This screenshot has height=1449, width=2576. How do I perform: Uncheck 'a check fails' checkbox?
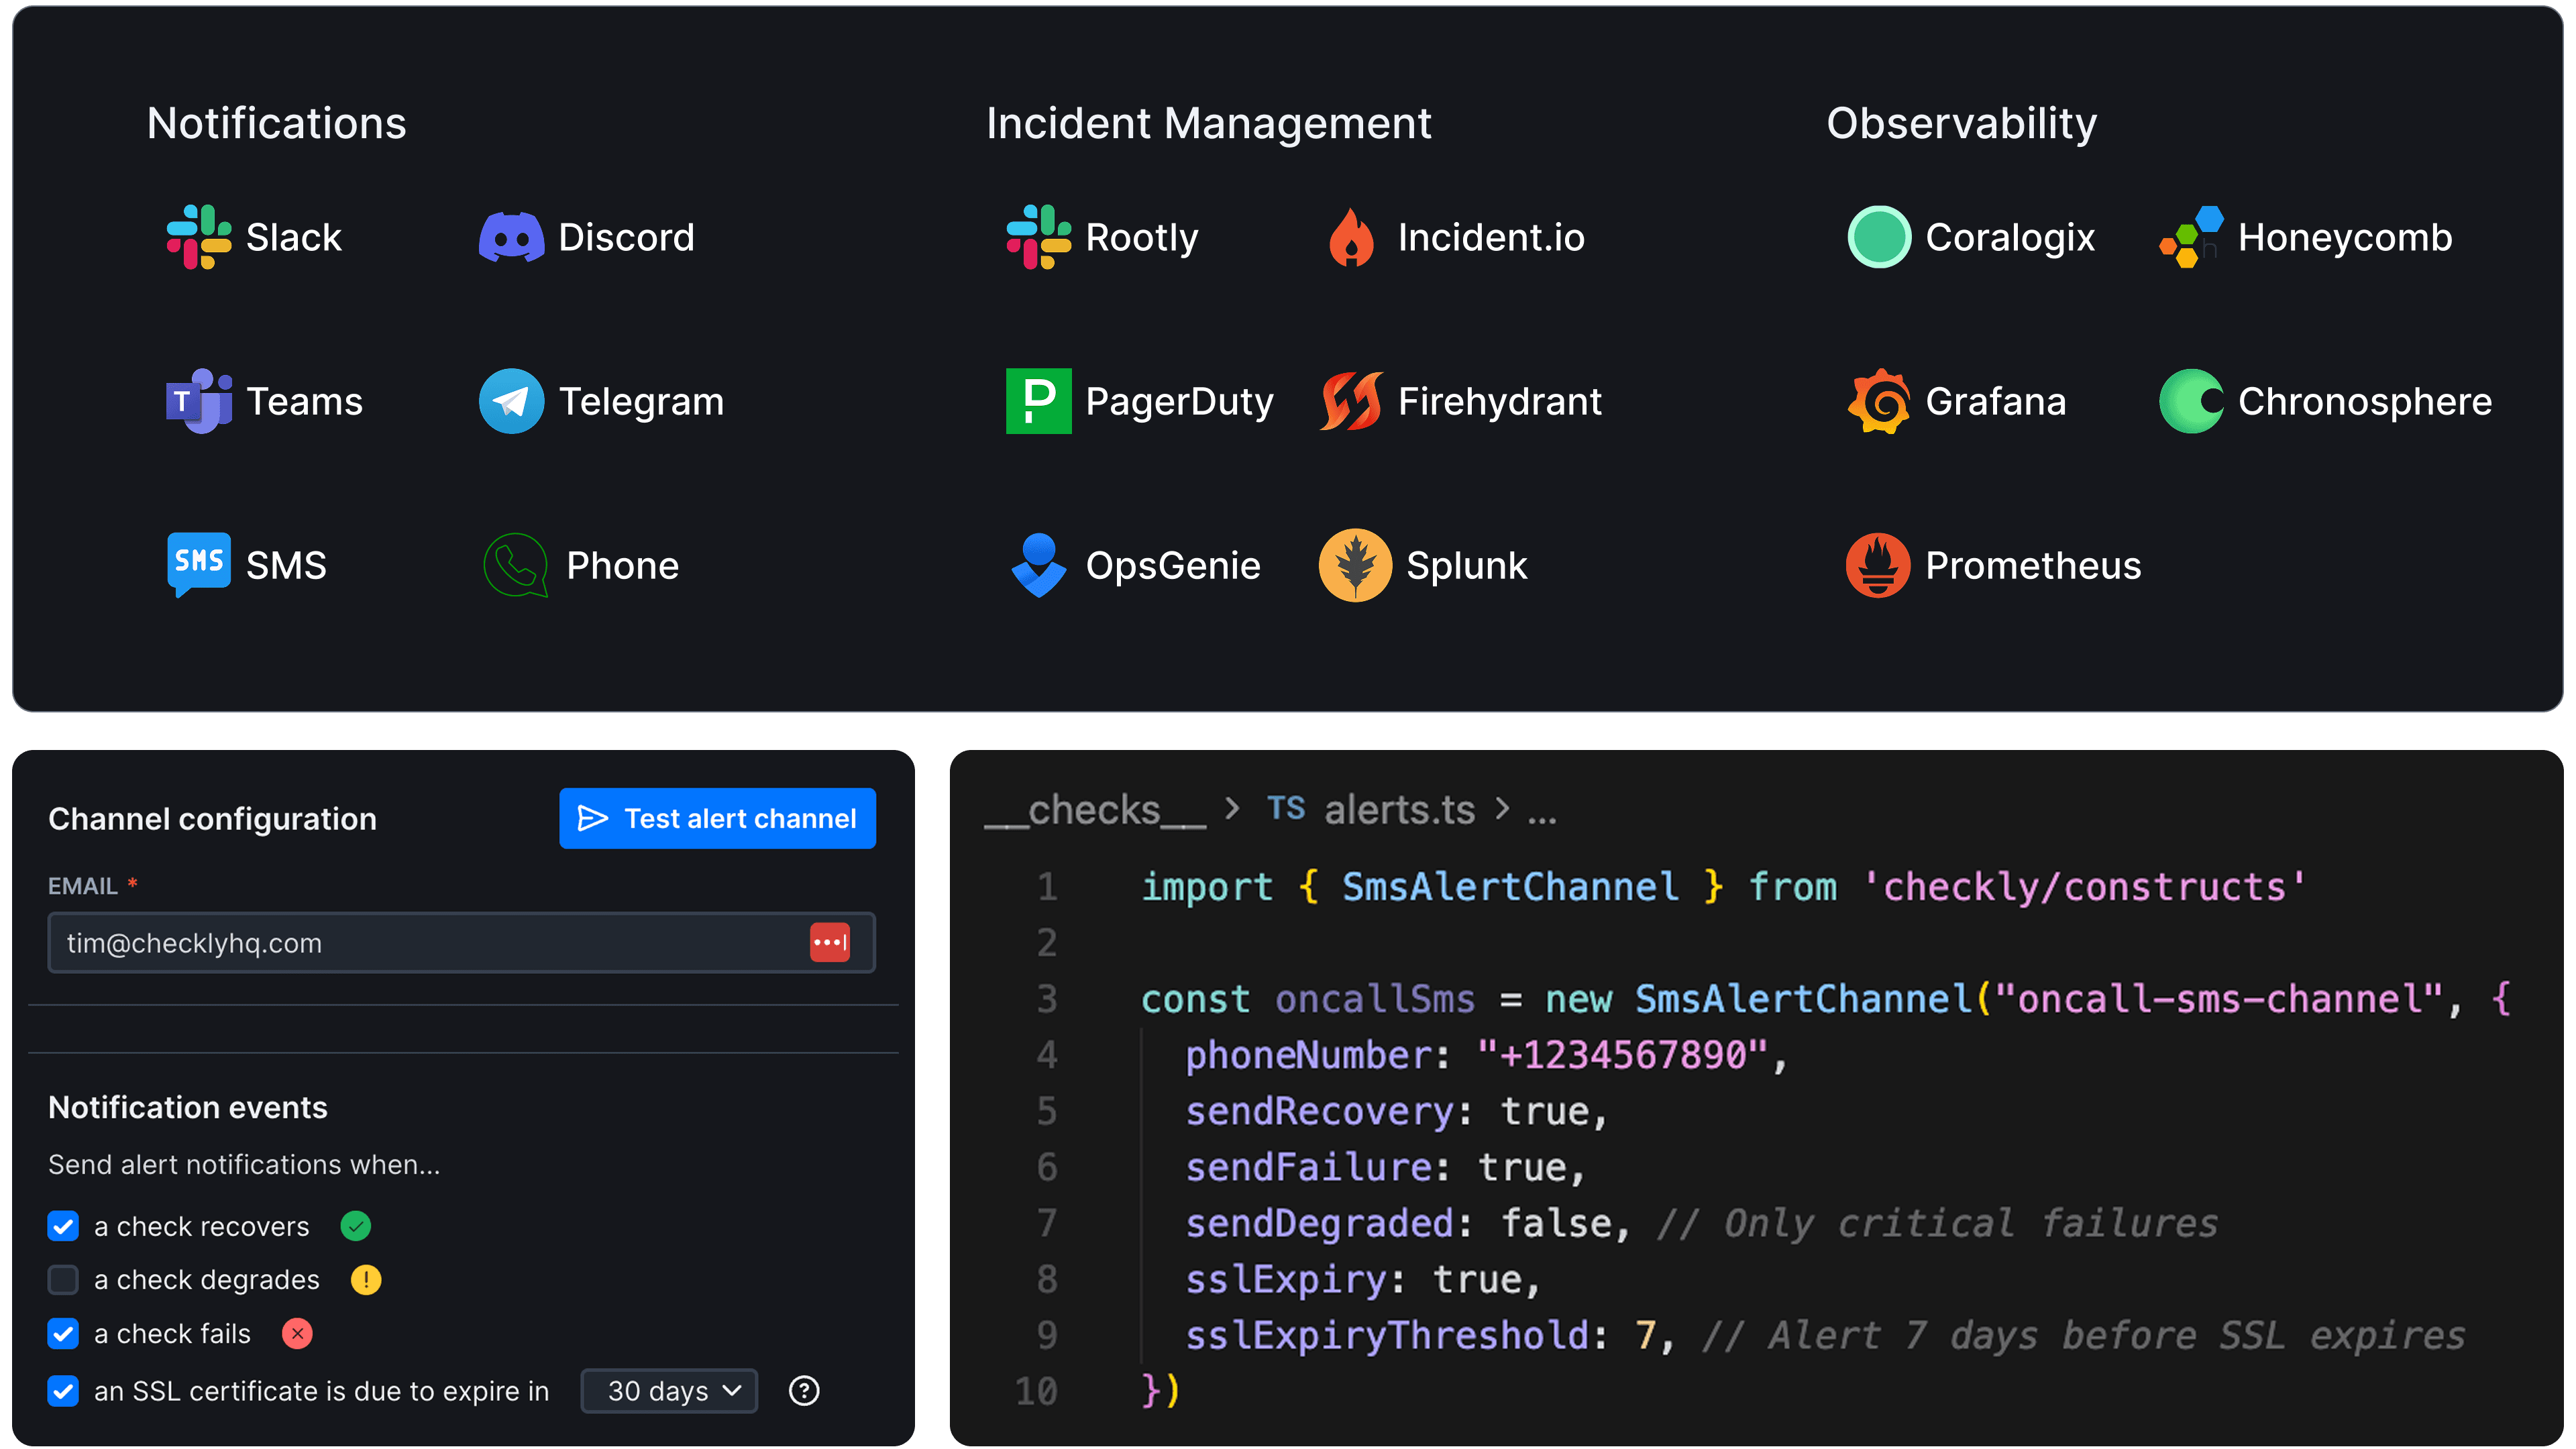pos(63,1334)
